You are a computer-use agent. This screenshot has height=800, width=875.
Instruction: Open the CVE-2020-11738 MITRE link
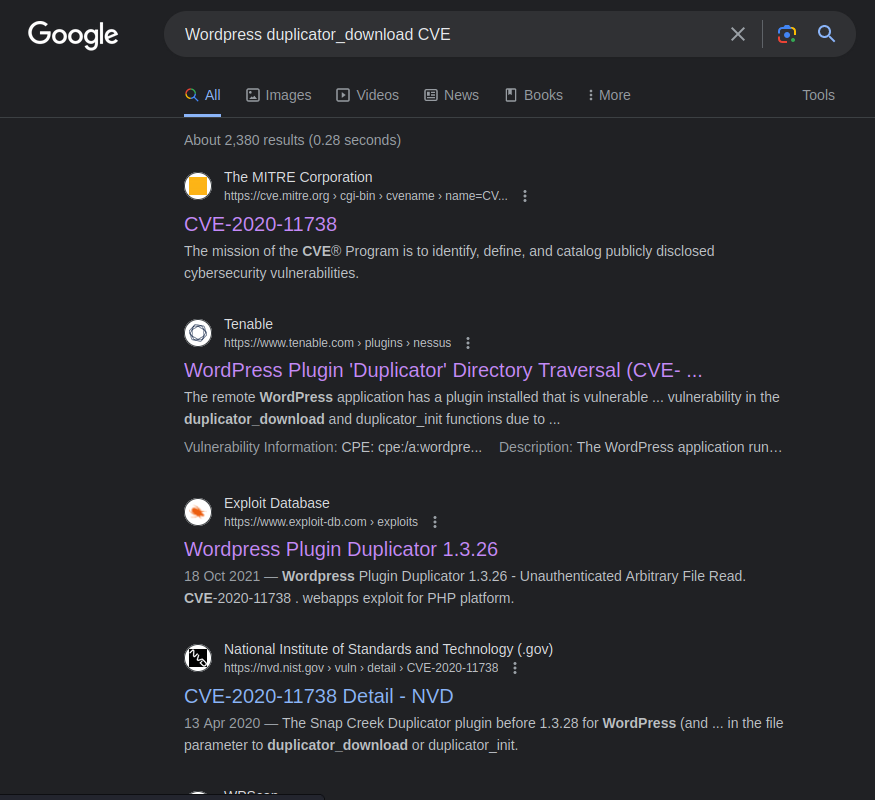tap(261, 224)
